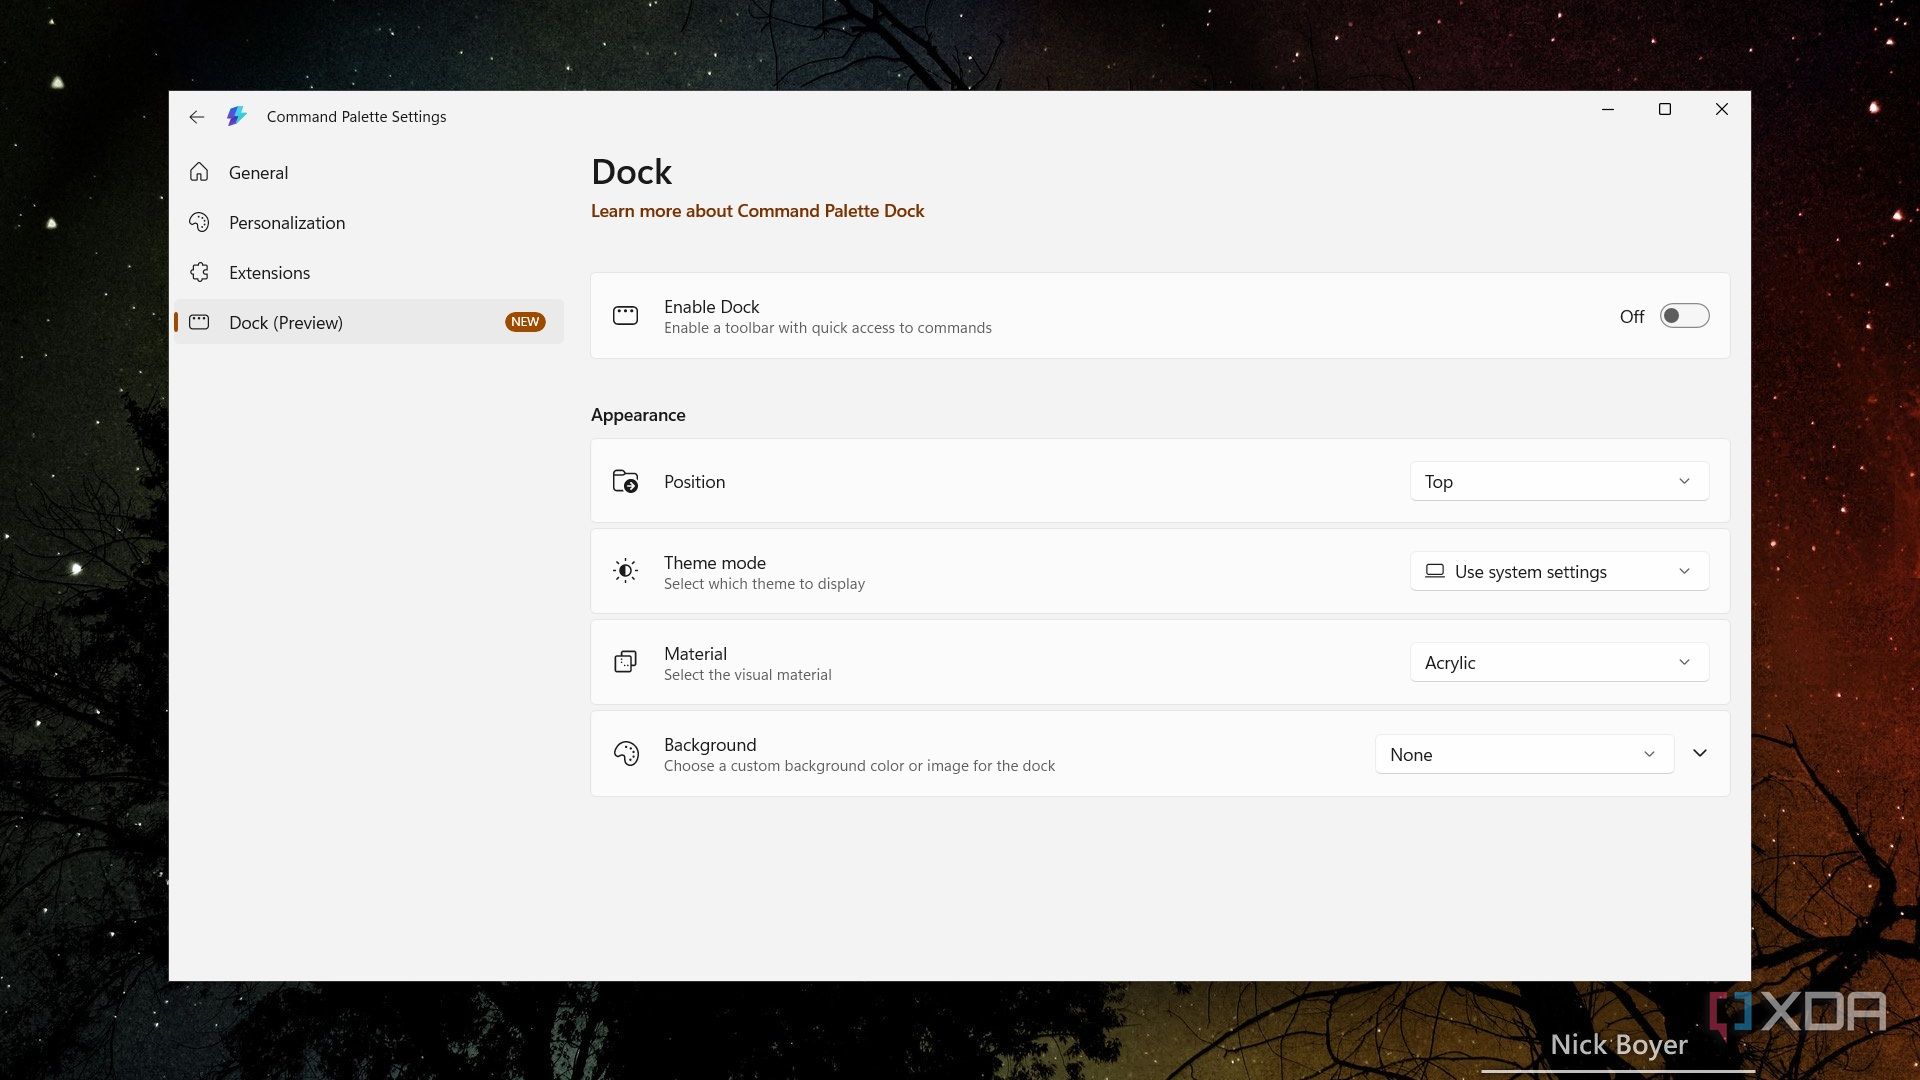Click the Theme mode sun icon
The width and height of the screenshot is (1920, 1080).
click(625, 571)
